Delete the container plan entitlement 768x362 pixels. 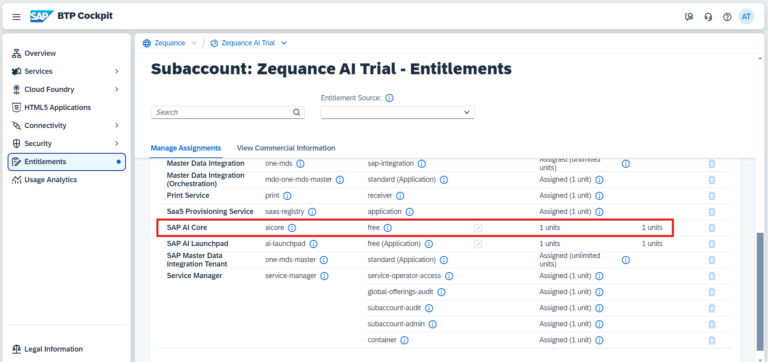(712, 340)
